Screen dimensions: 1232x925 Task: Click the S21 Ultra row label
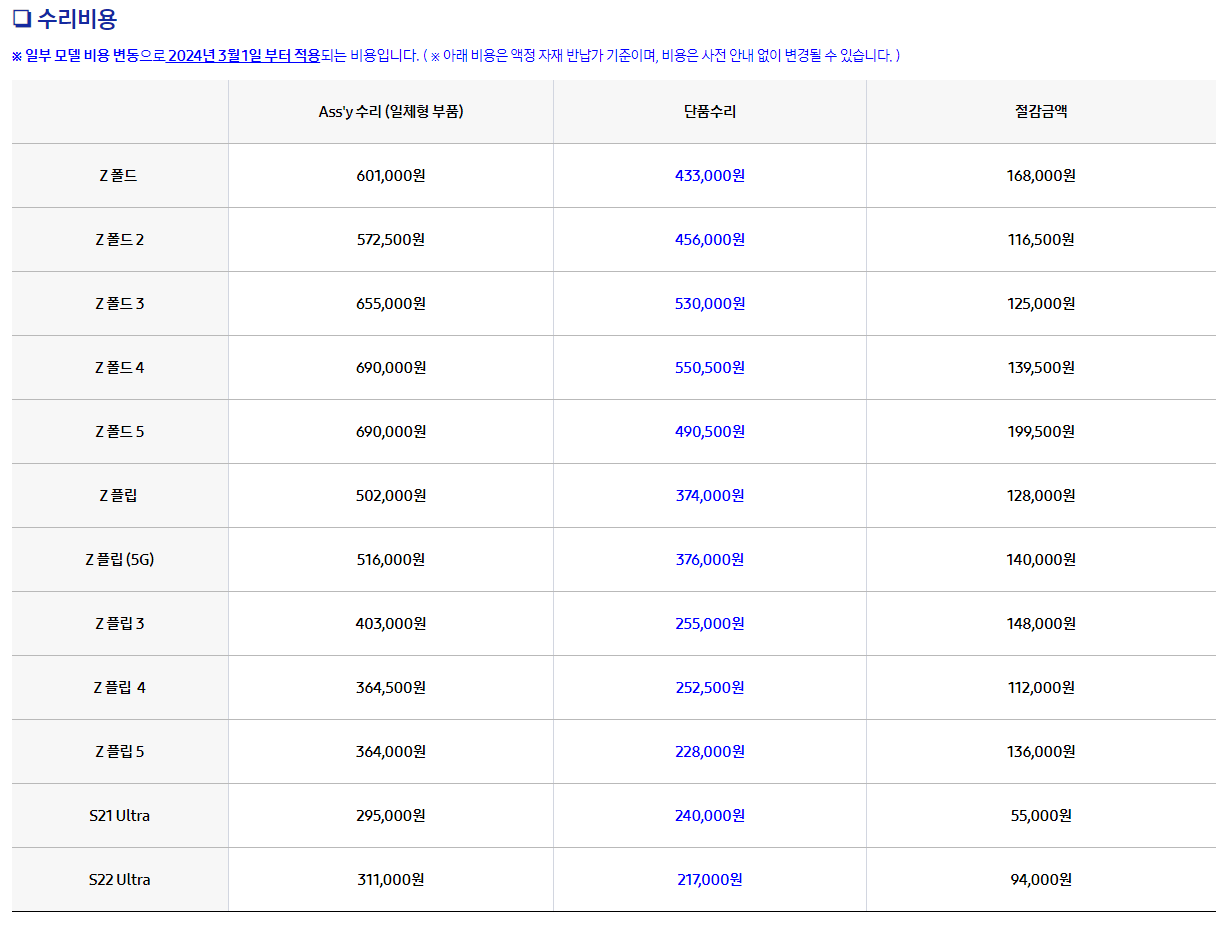pos(120,816)
